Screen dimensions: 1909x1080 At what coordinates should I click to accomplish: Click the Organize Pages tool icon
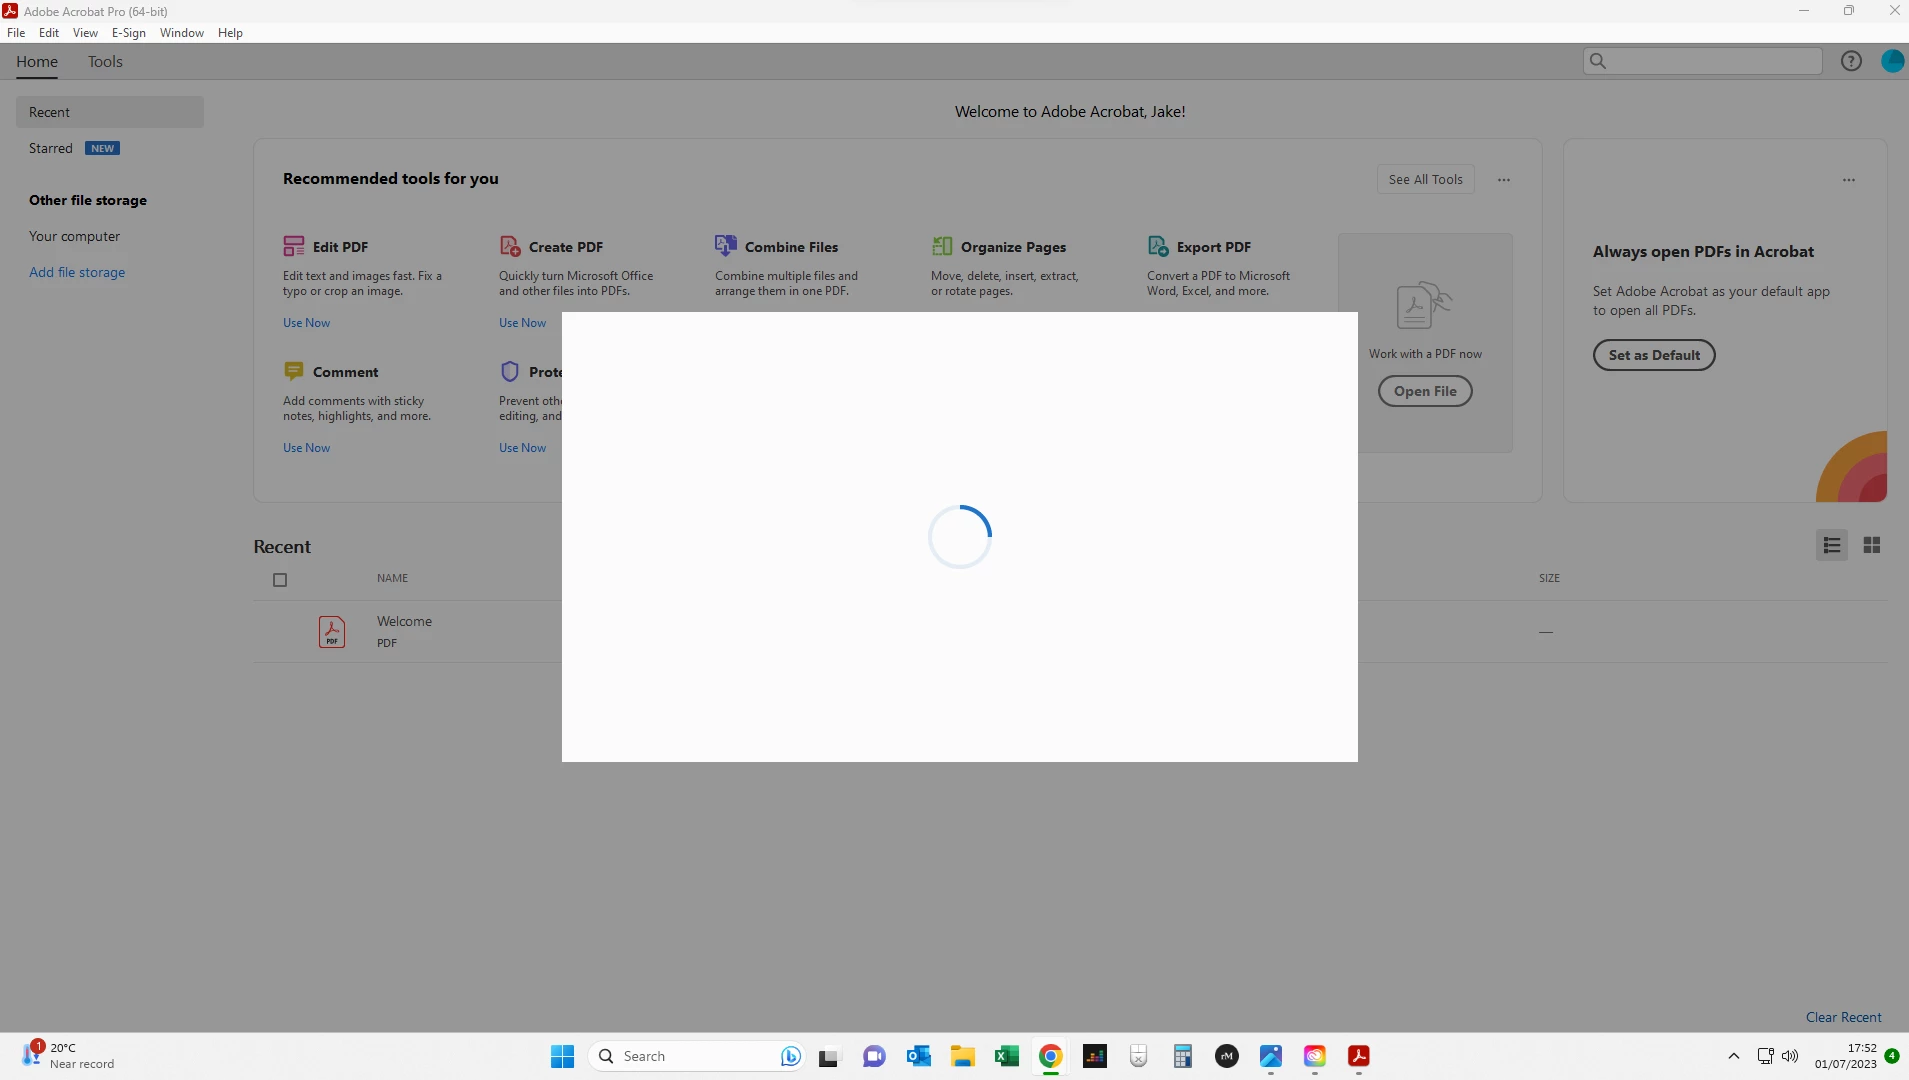(x=942, y=246)
